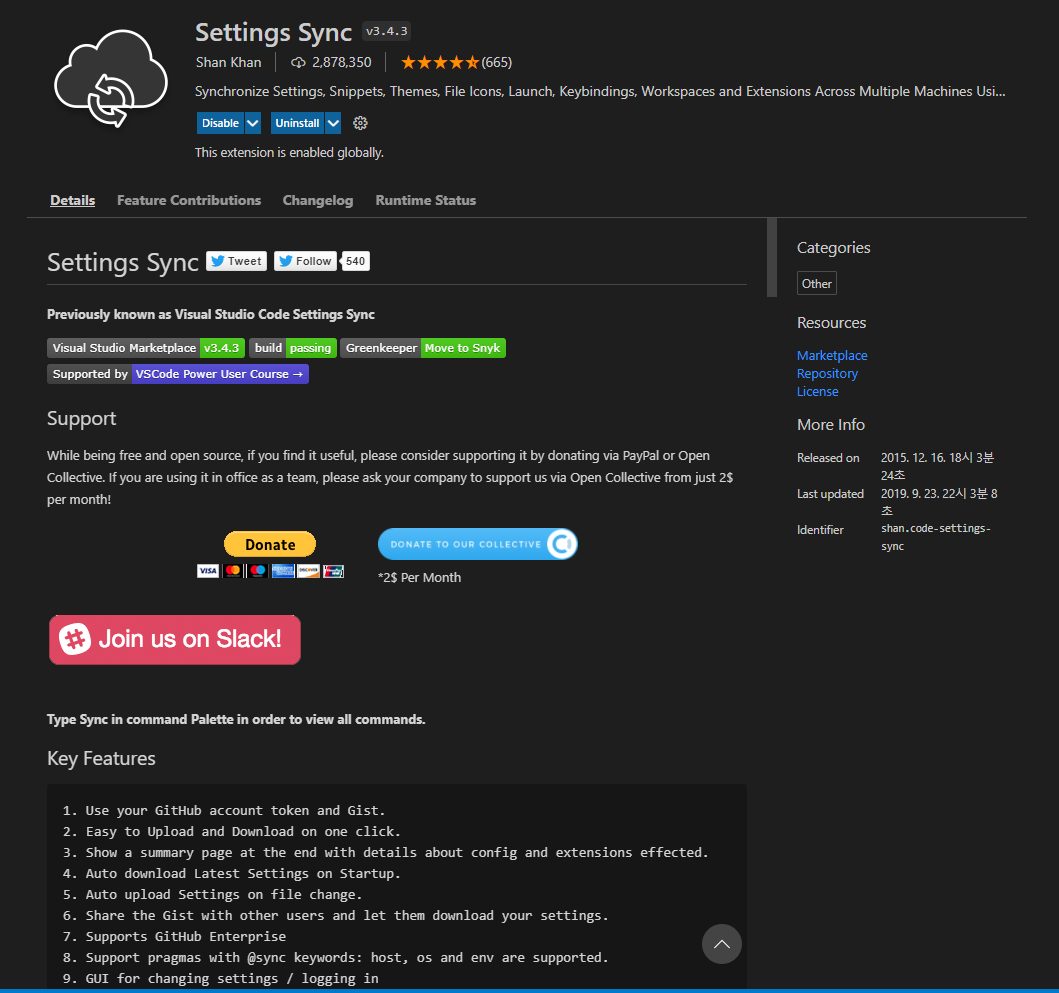
Task: Click the Disable button
Action: (x=220, y=123)
